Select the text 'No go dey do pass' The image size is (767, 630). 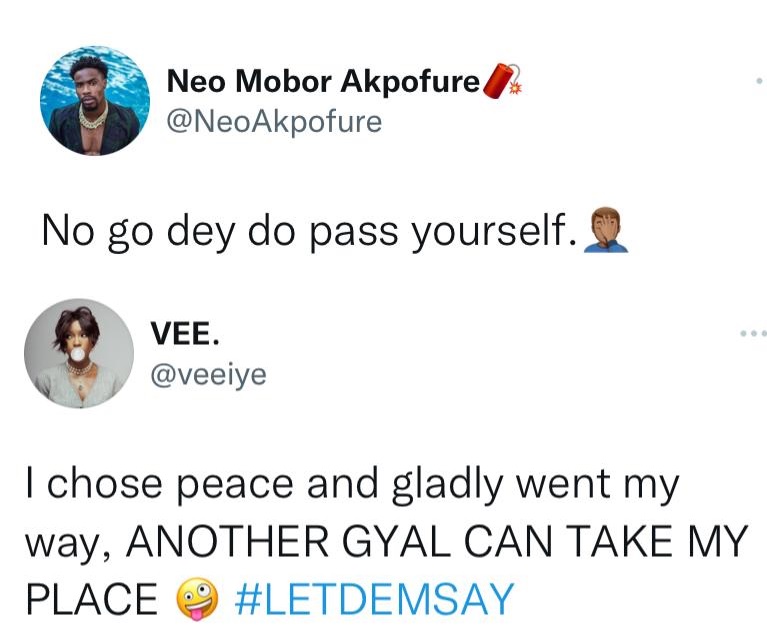pos(220,230)
